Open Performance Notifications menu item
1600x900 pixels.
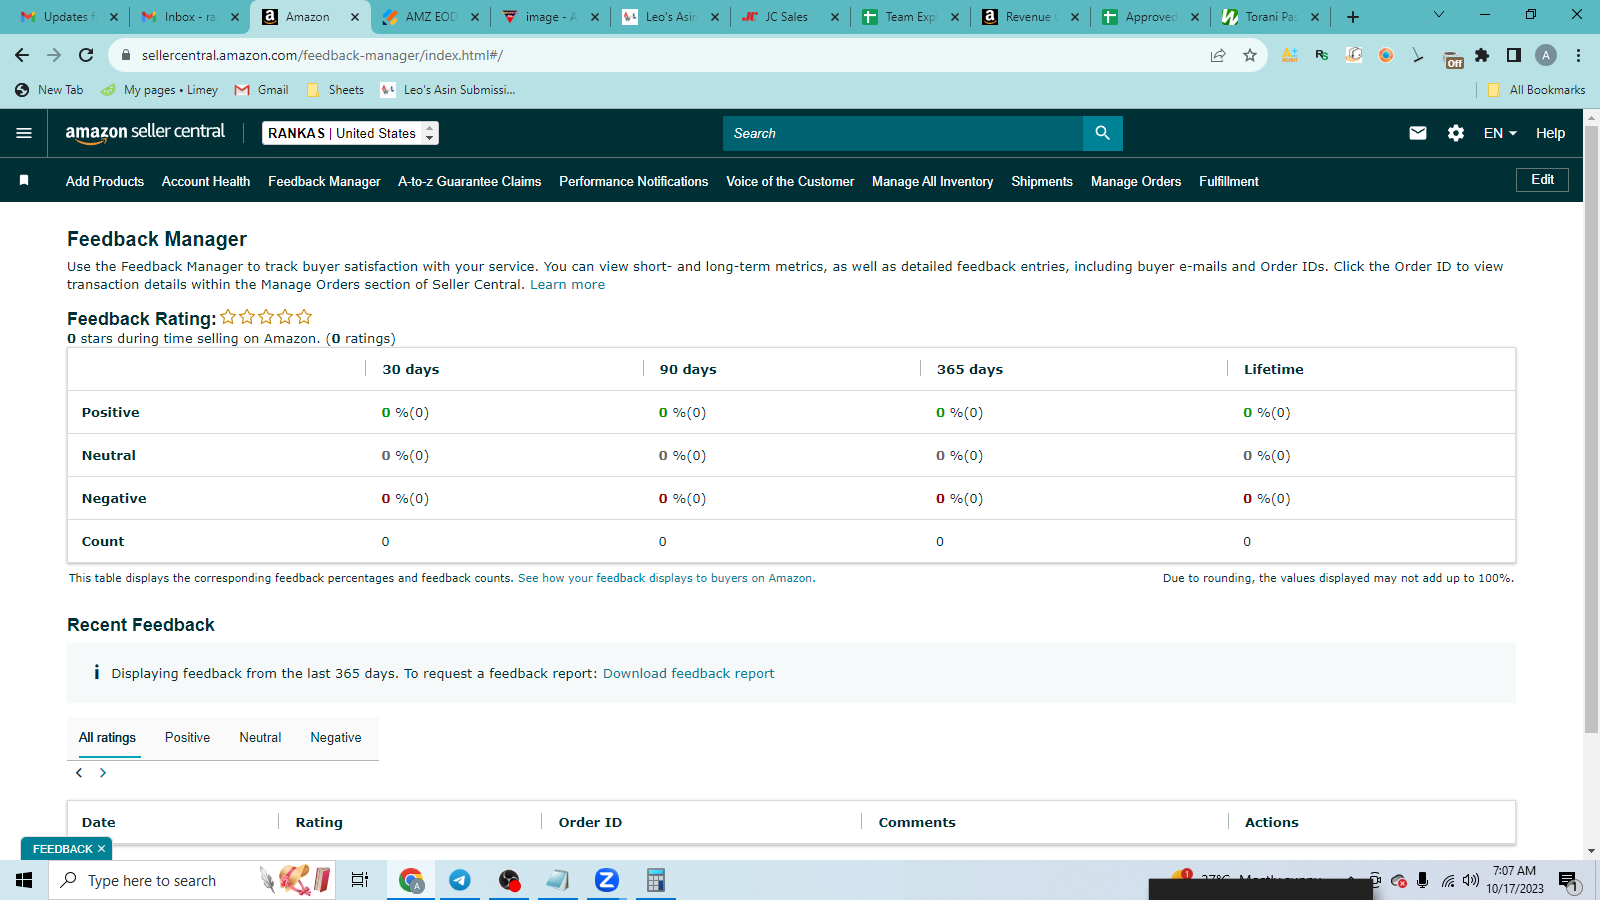coord(634,181)
